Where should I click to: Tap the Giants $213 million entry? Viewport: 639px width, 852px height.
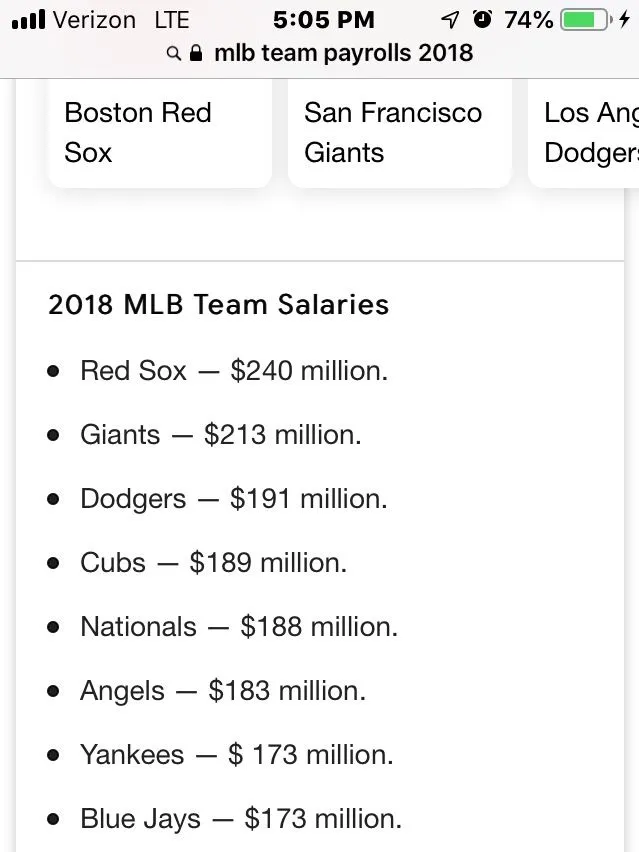[221, 435]
